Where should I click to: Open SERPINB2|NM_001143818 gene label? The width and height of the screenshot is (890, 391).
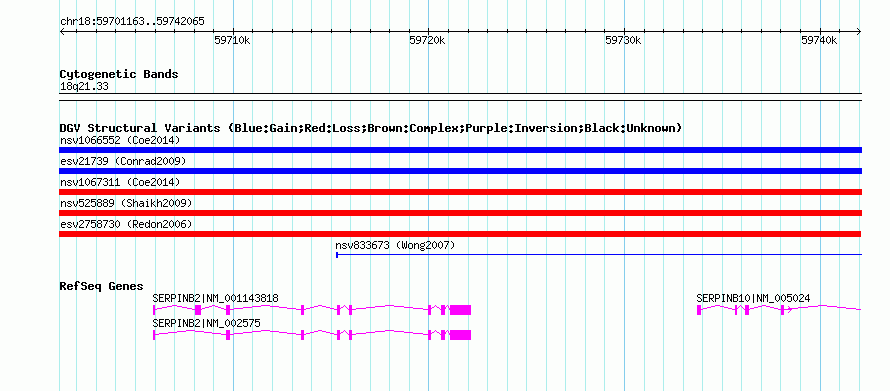point(216,298)
